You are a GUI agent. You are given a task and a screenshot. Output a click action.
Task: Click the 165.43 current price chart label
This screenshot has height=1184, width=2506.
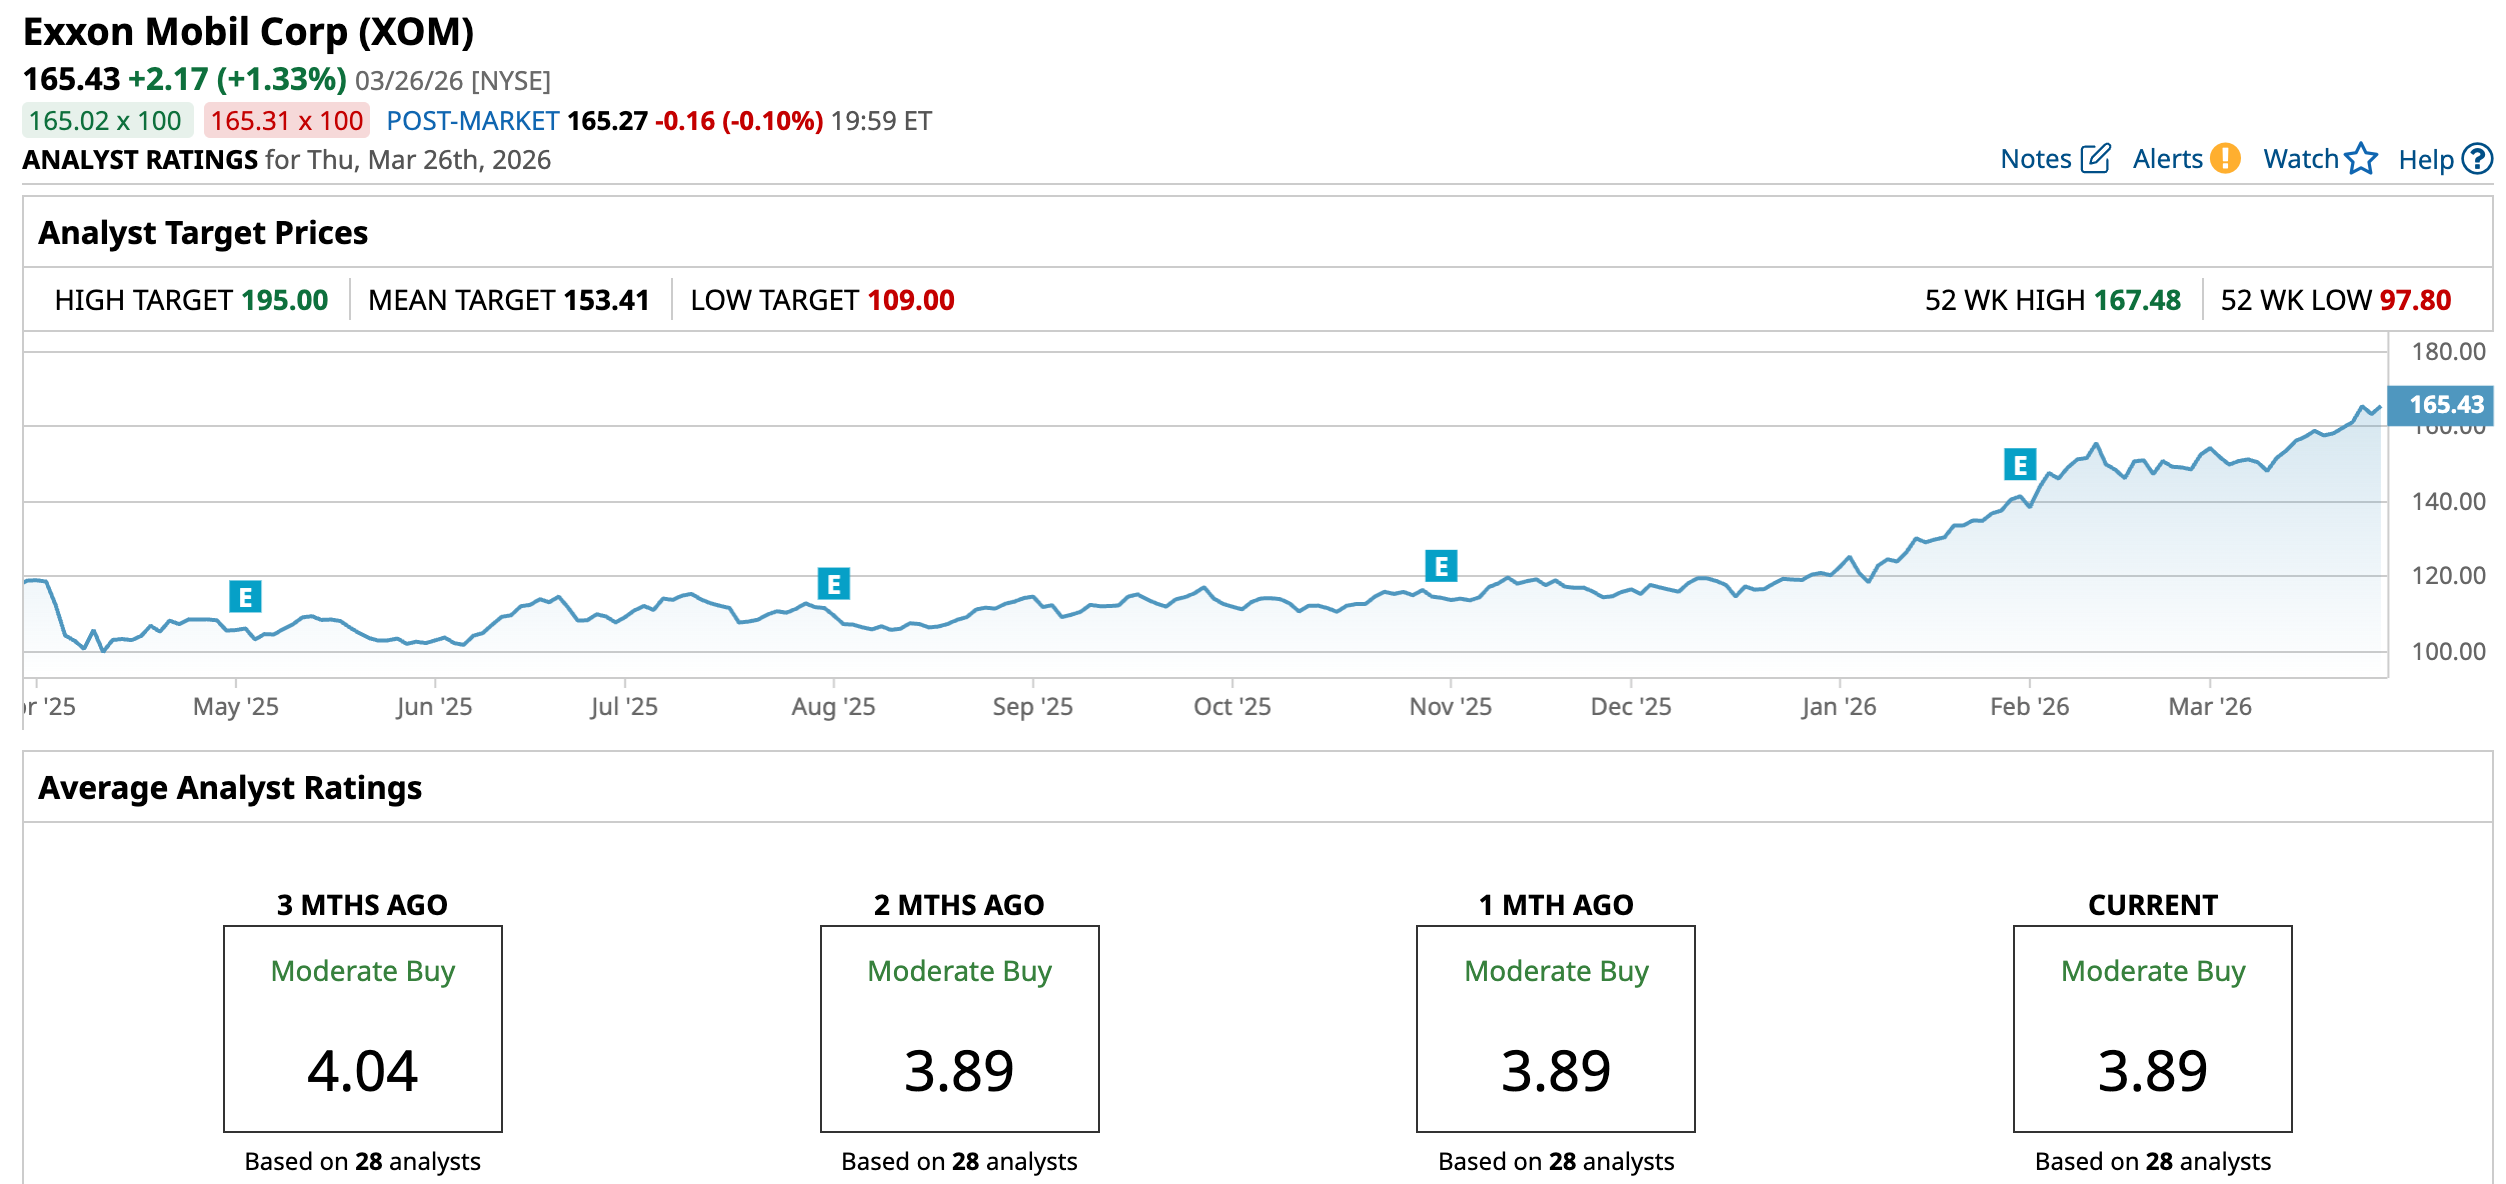[2440, 405]
